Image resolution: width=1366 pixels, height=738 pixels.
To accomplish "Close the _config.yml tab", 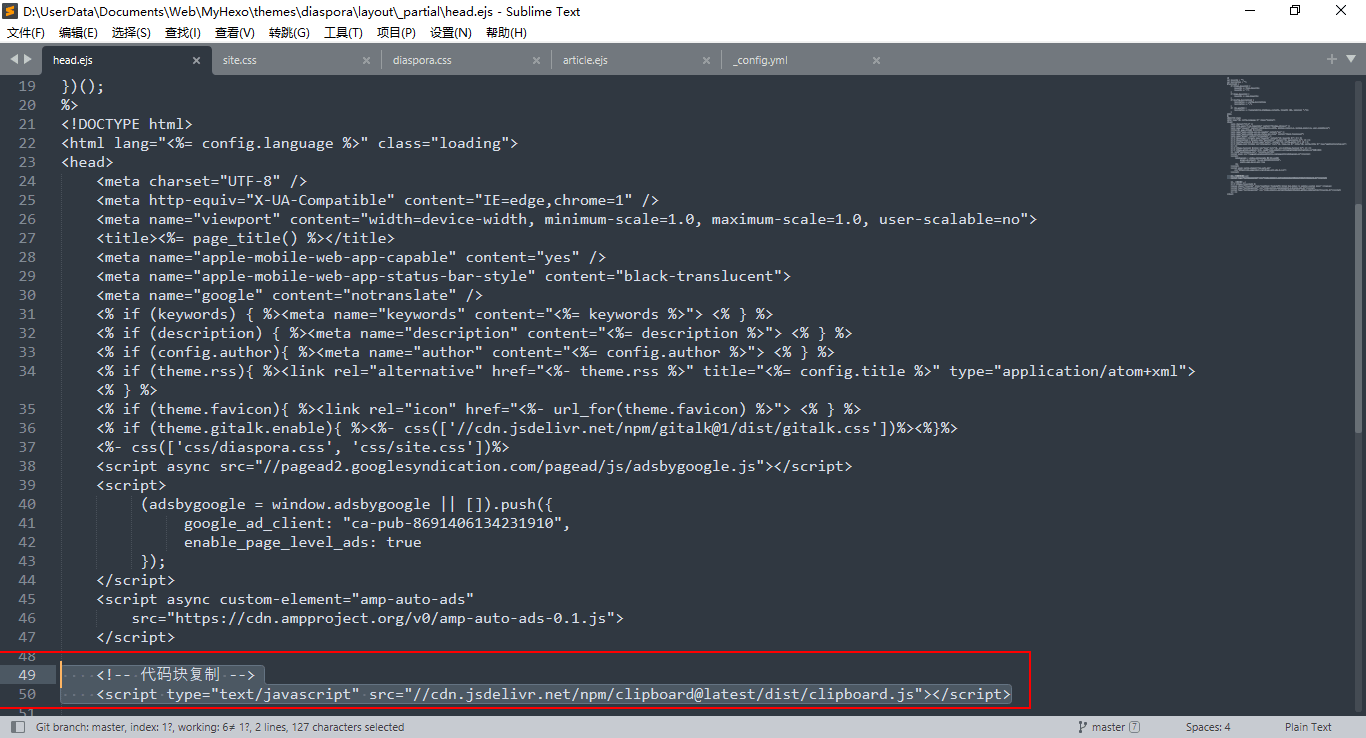I will (x=877, y=60).
